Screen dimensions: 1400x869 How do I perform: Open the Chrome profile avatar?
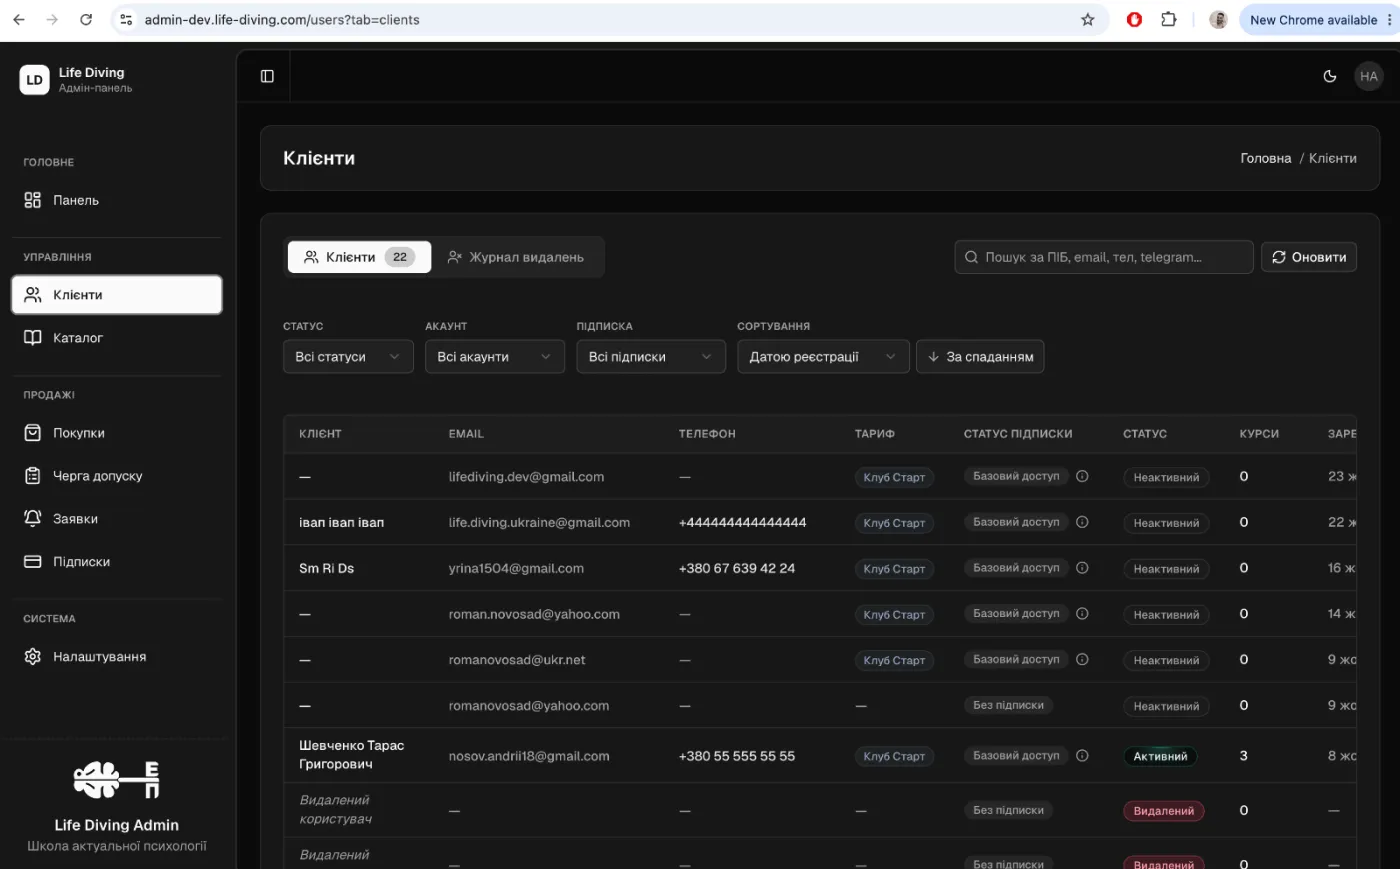(x=1218, y=19)
